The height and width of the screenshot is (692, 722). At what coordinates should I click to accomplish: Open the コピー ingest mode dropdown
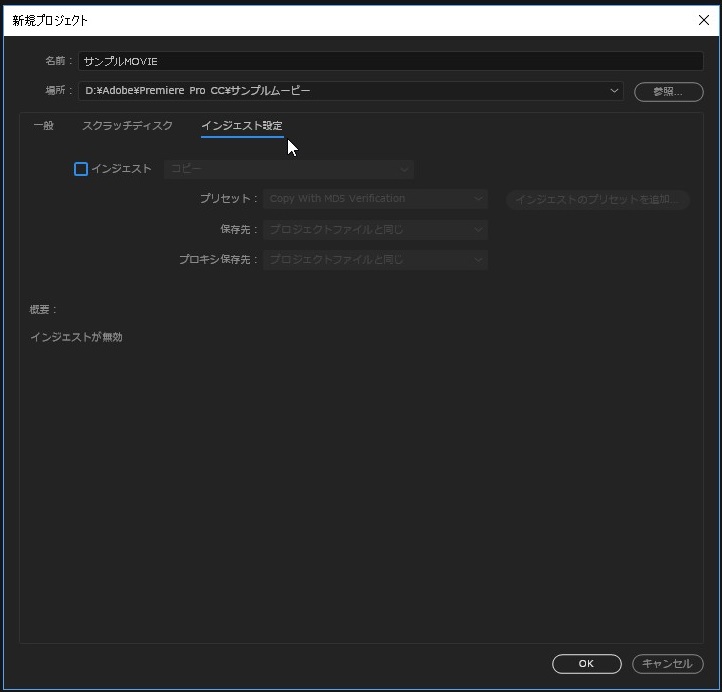pos(288,169)
